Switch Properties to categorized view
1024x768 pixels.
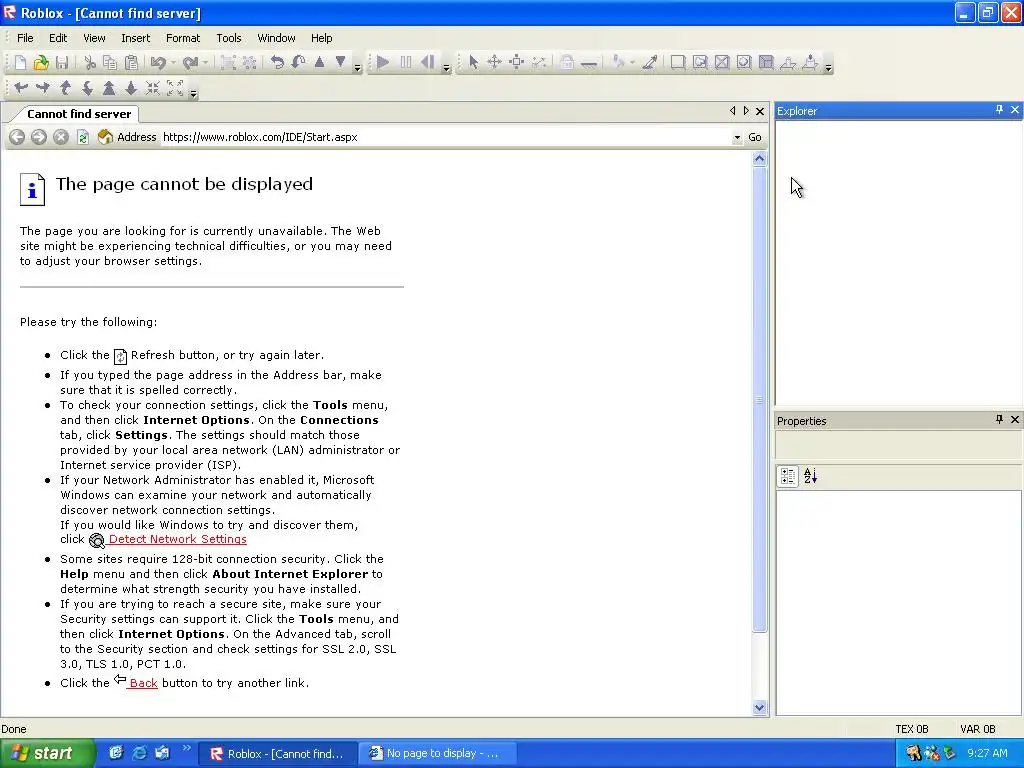coord(788,477)
